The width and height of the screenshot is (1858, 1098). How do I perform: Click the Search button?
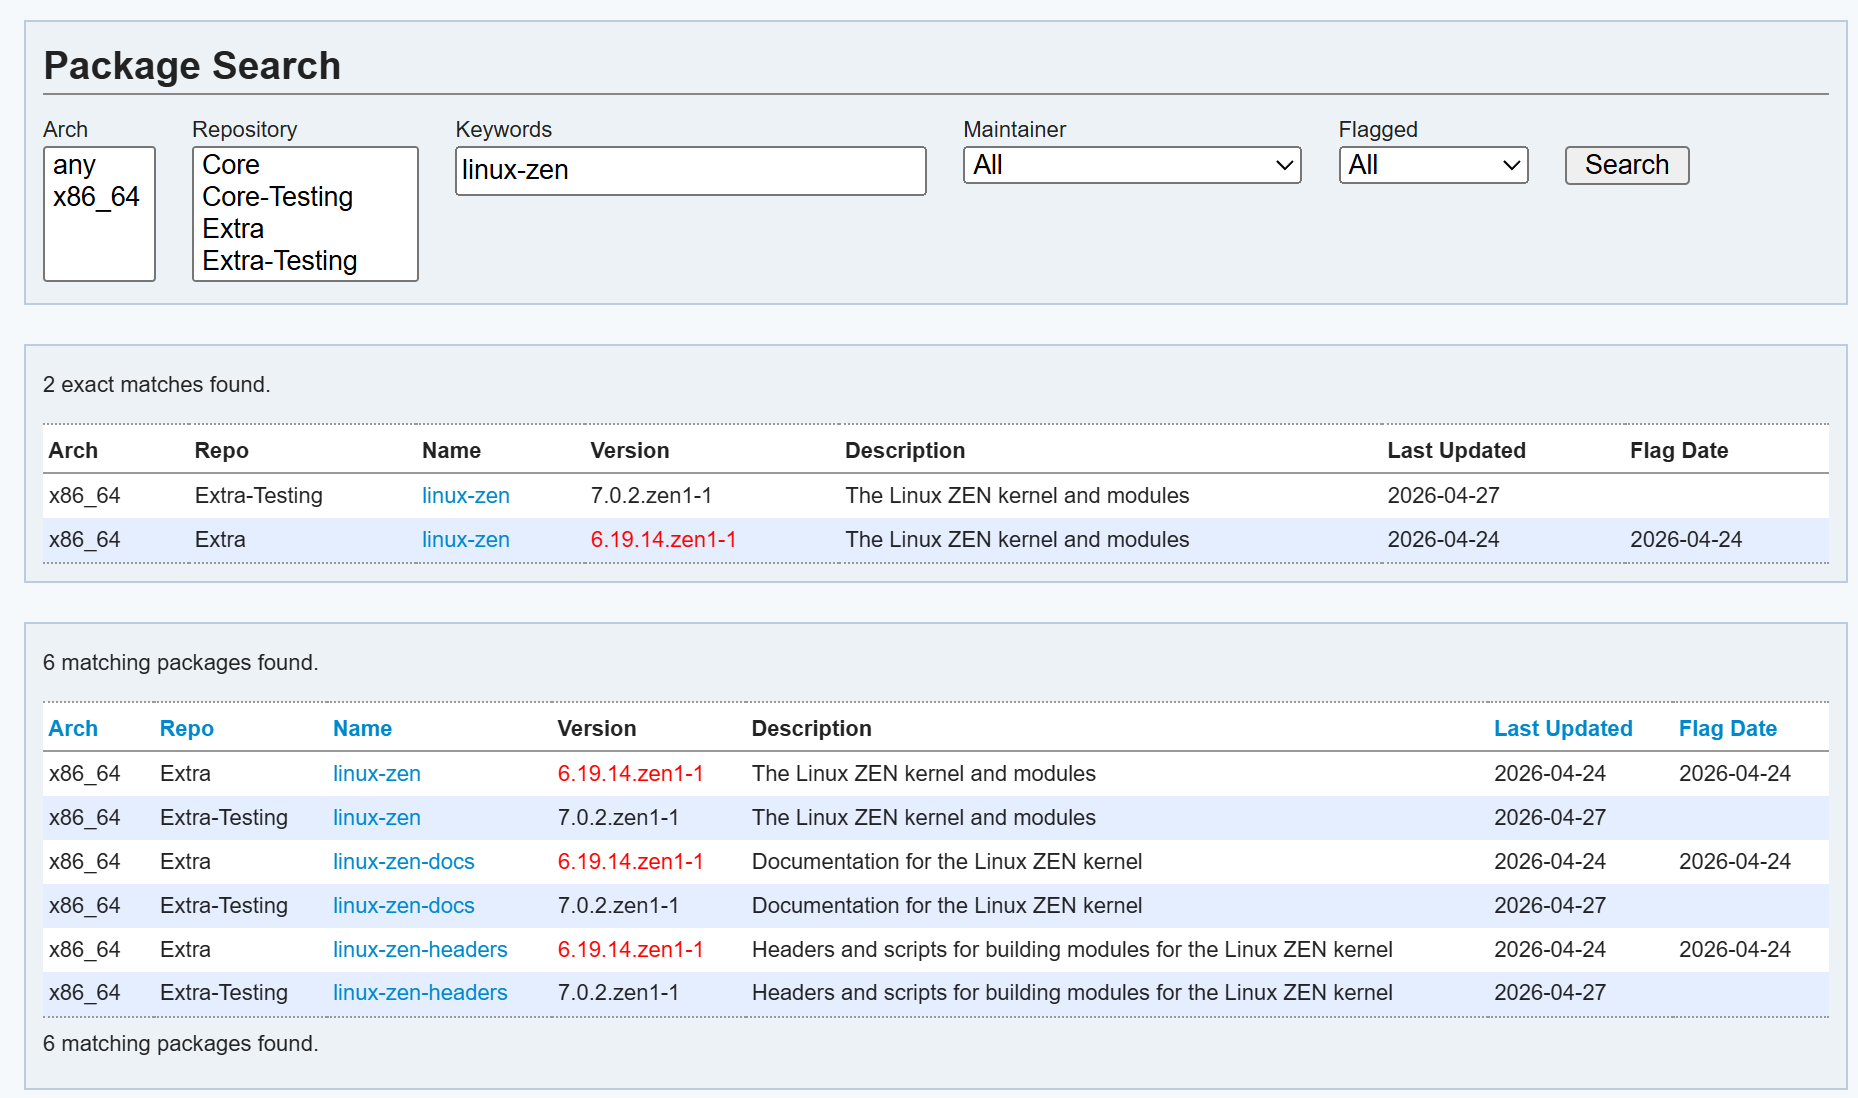point(1627,165)
